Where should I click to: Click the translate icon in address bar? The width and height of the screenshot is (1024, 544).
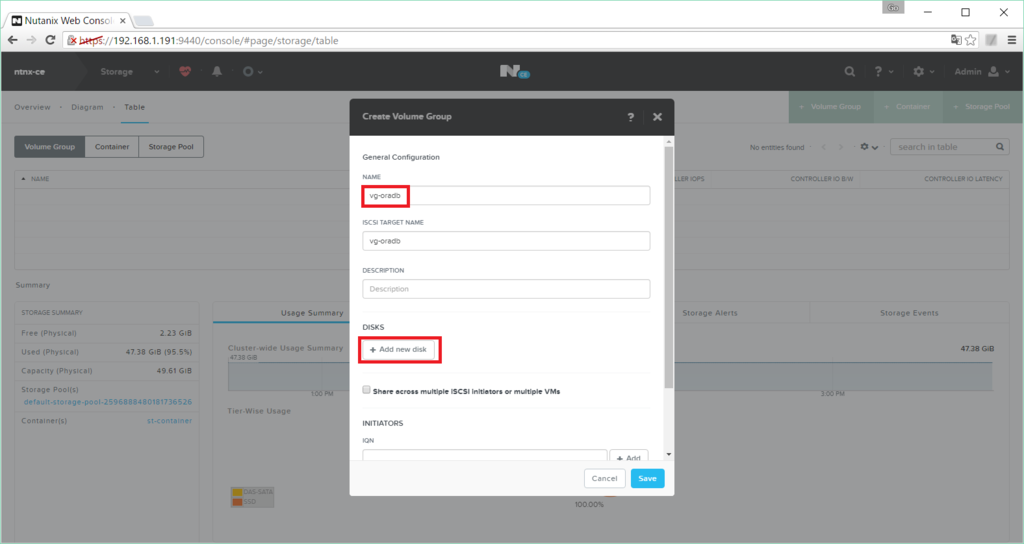pos(956,40)
